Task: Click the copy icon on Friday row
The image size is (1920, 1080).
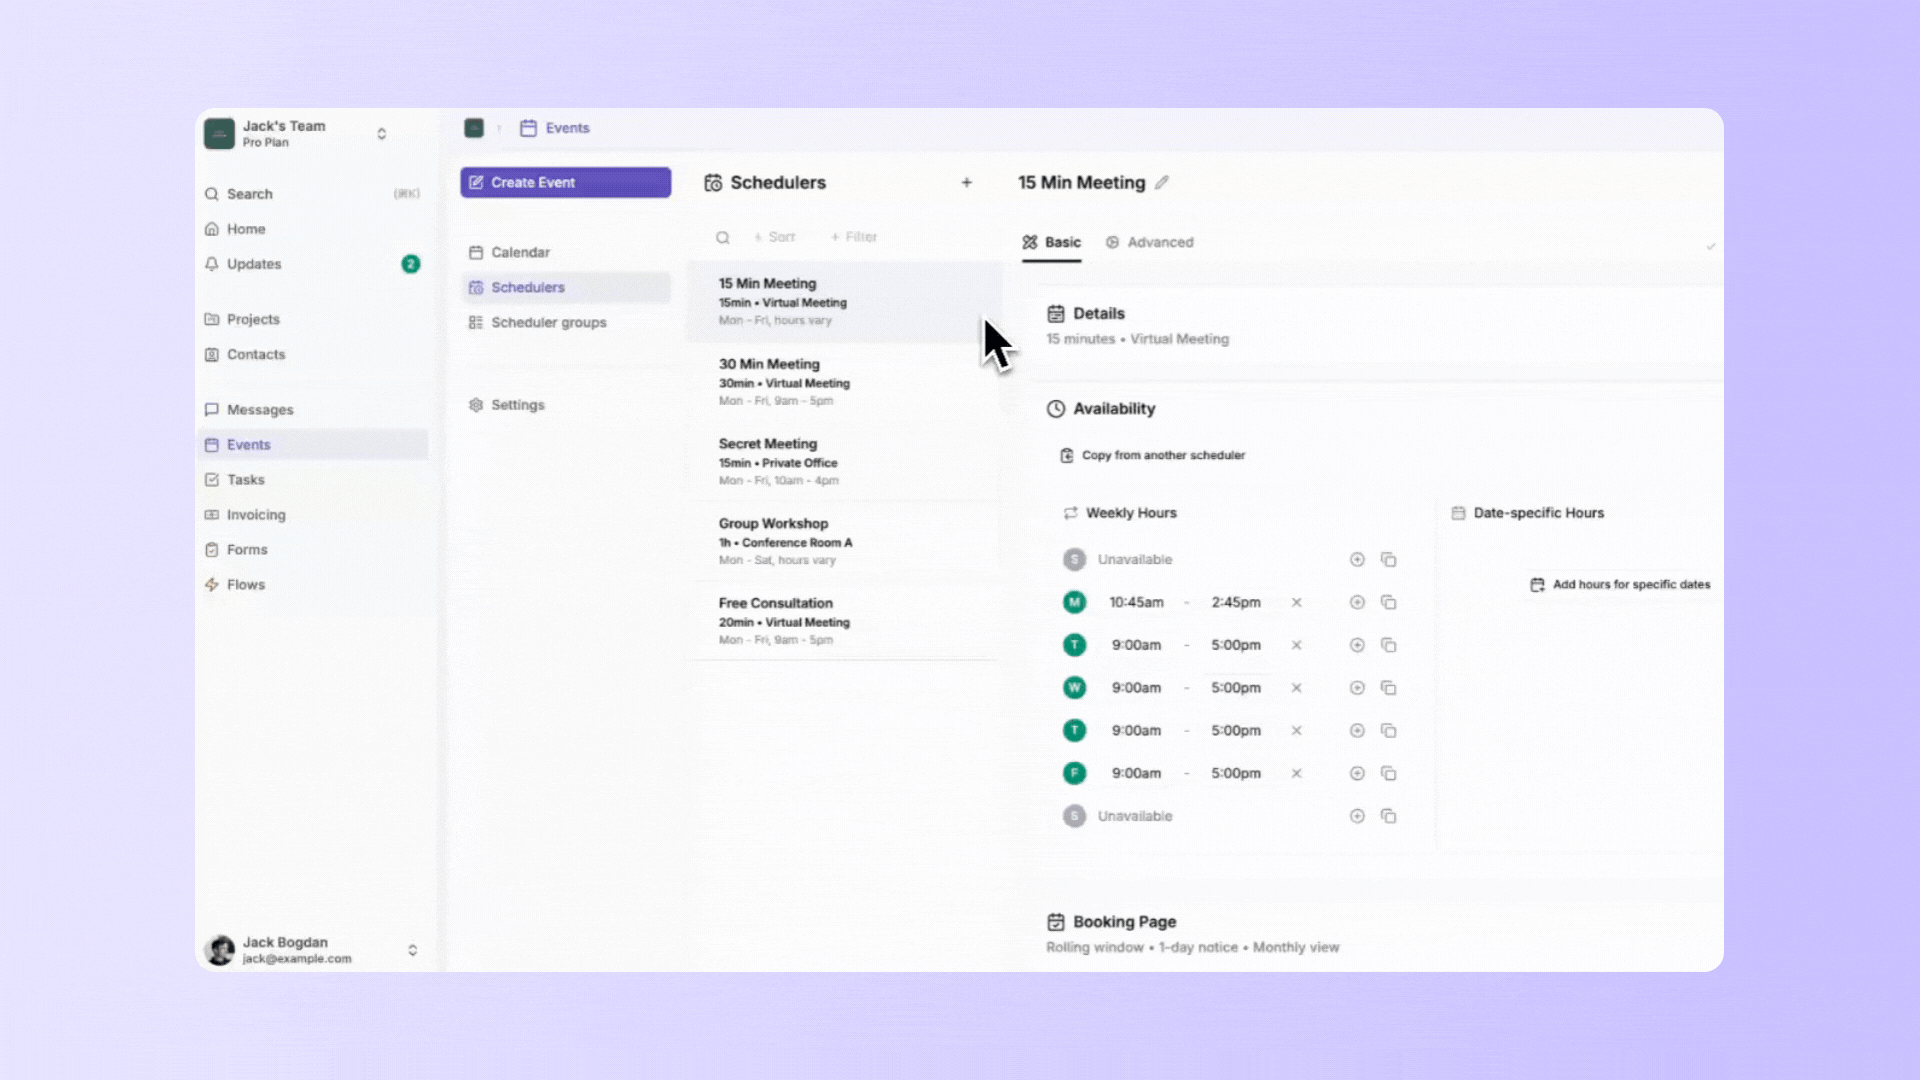Action: click(x=1388, y=774)
